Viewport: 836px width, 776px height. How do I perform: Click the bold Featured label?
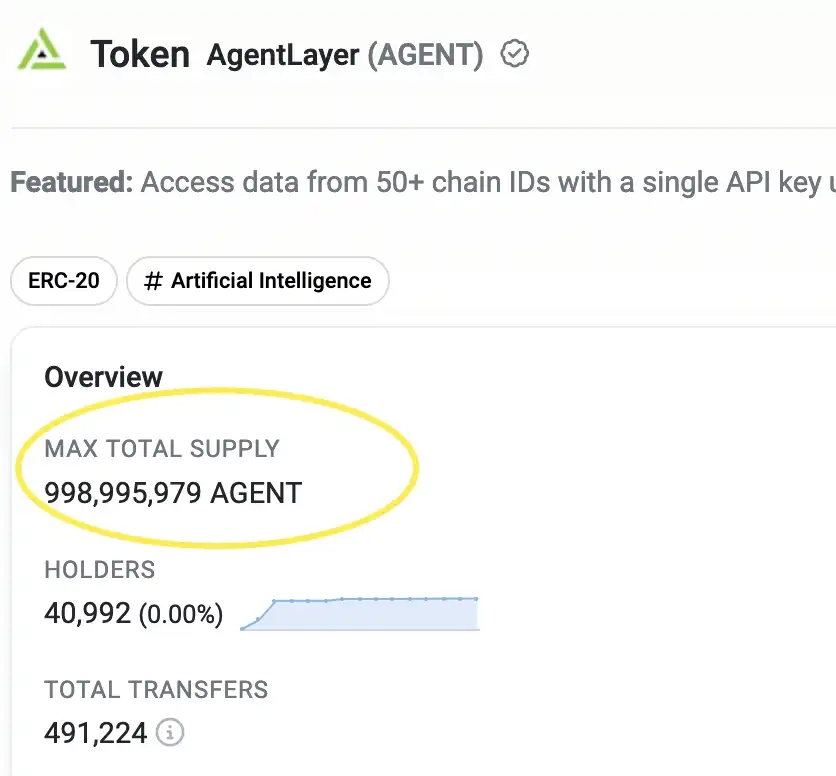pos(71,183)
